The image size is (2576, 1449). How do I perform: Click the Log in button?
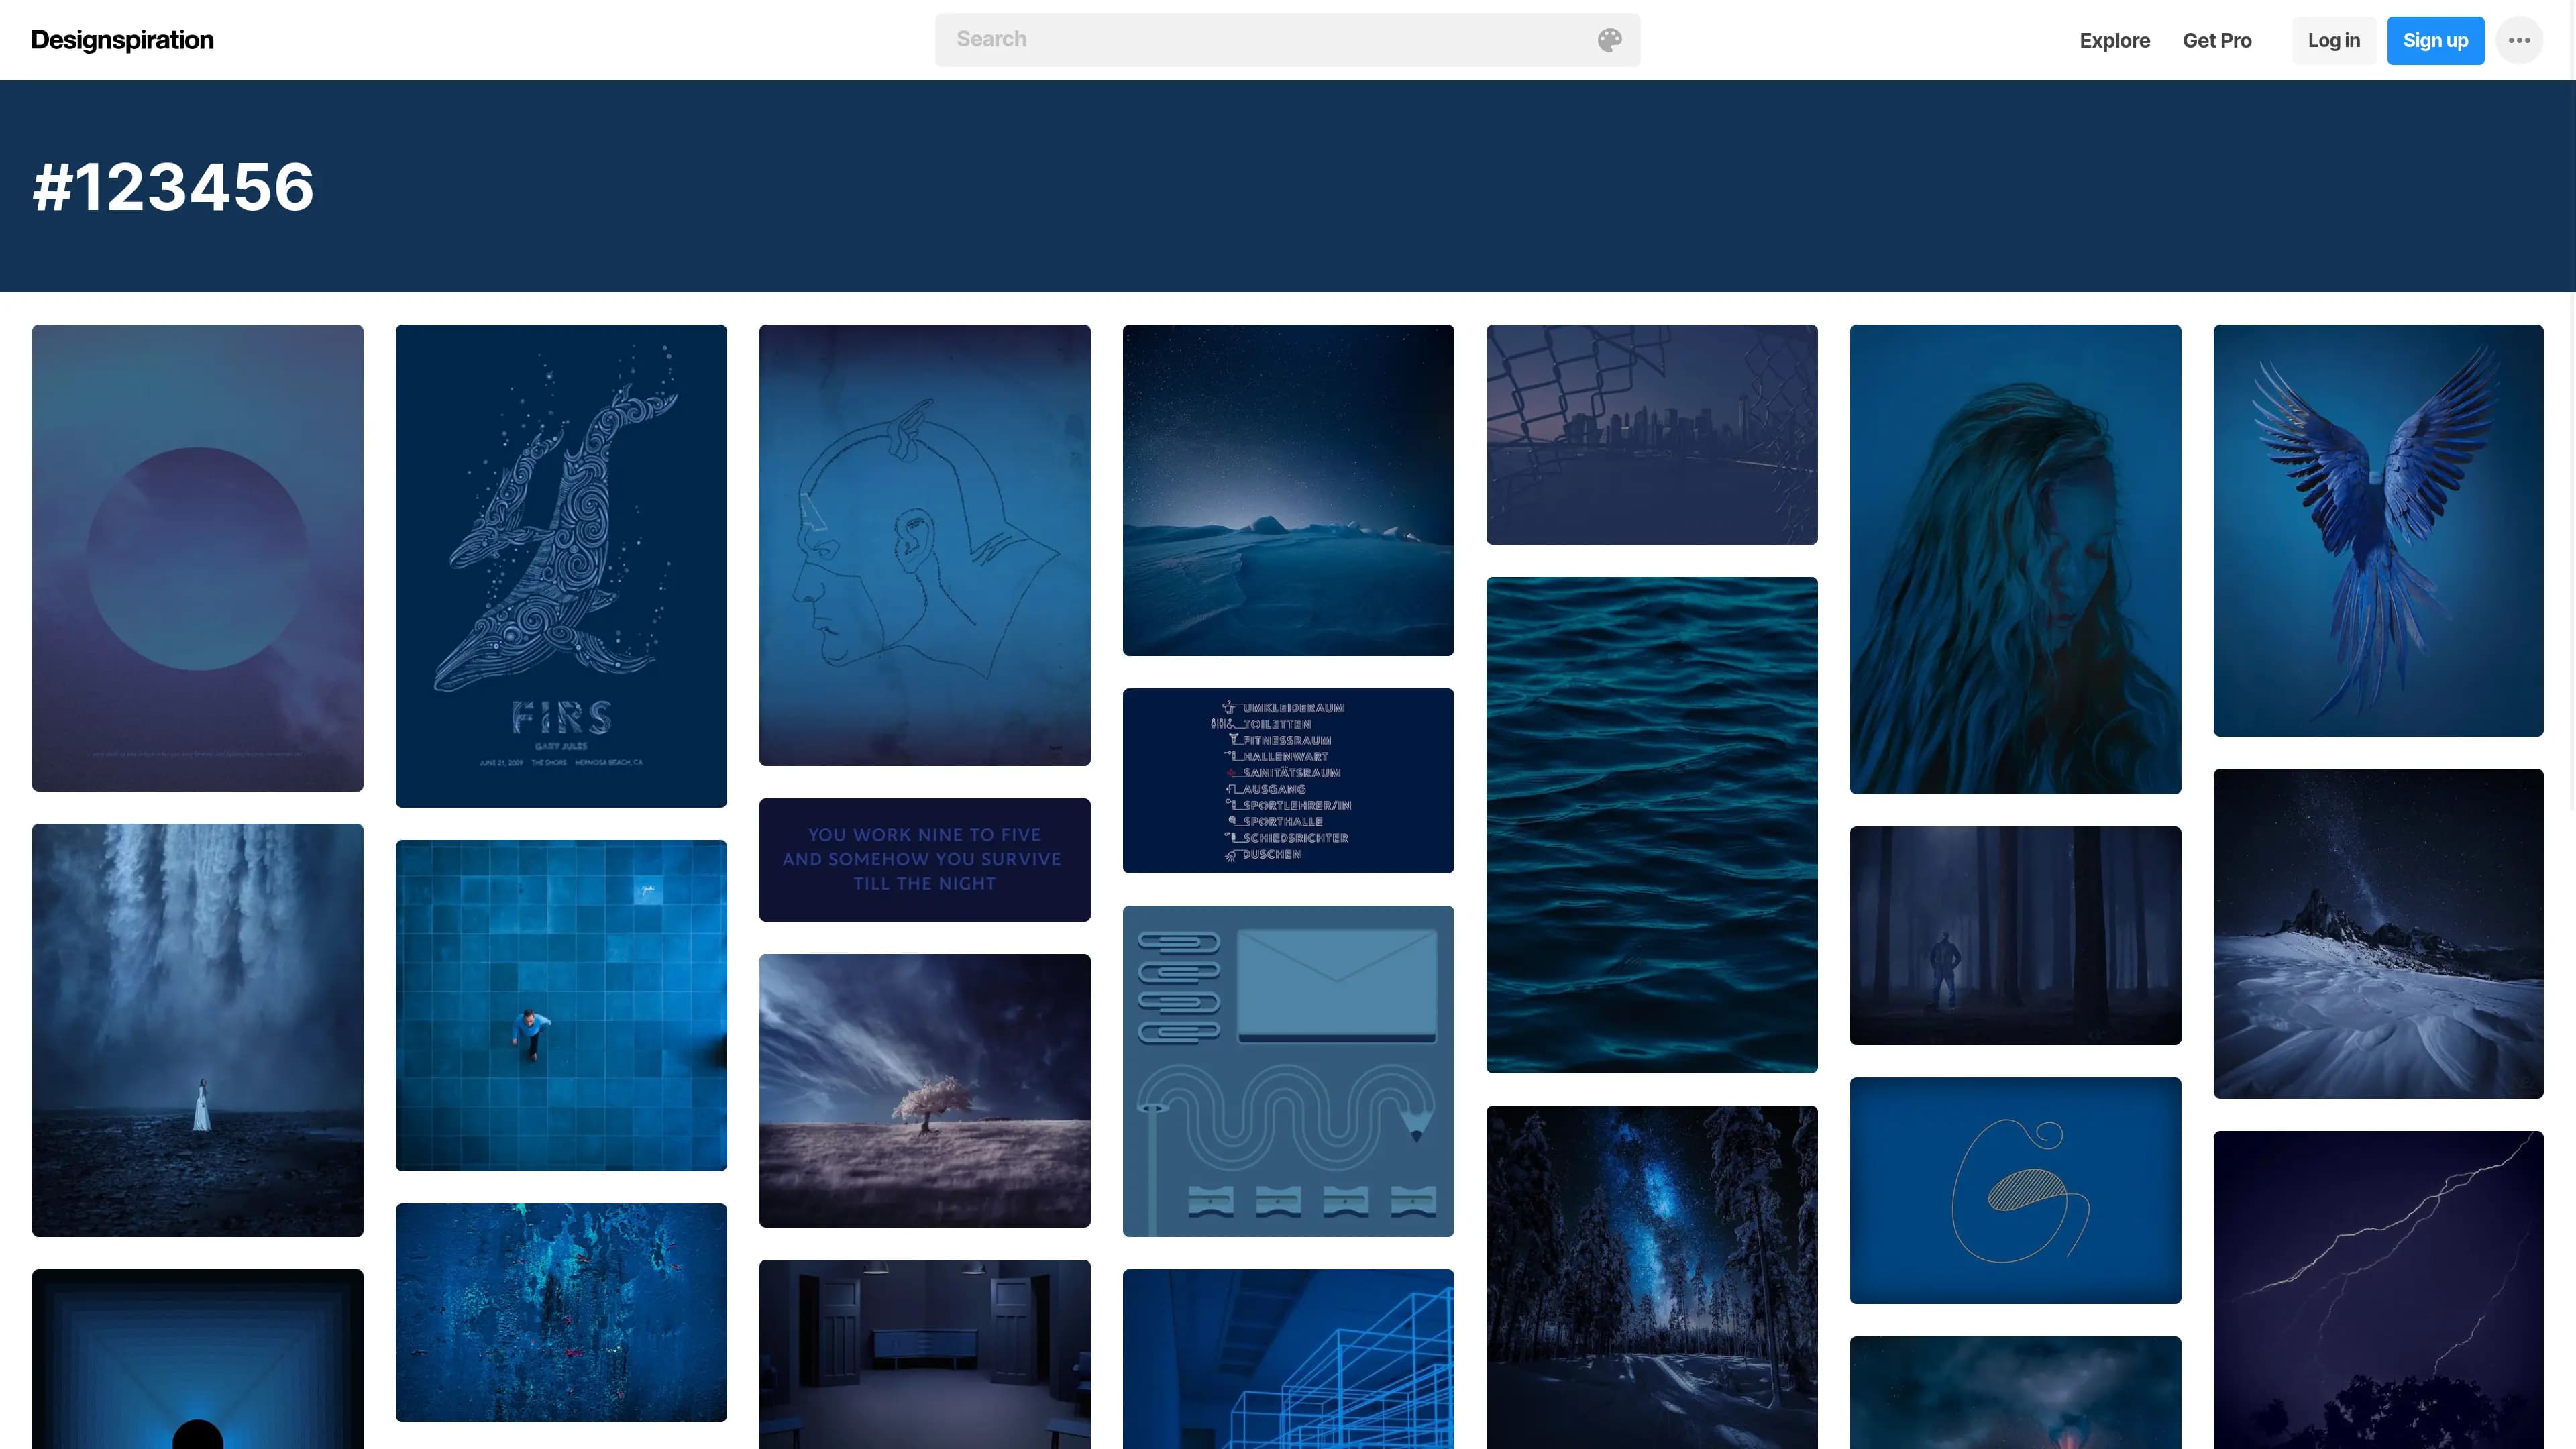[2333, 40]
